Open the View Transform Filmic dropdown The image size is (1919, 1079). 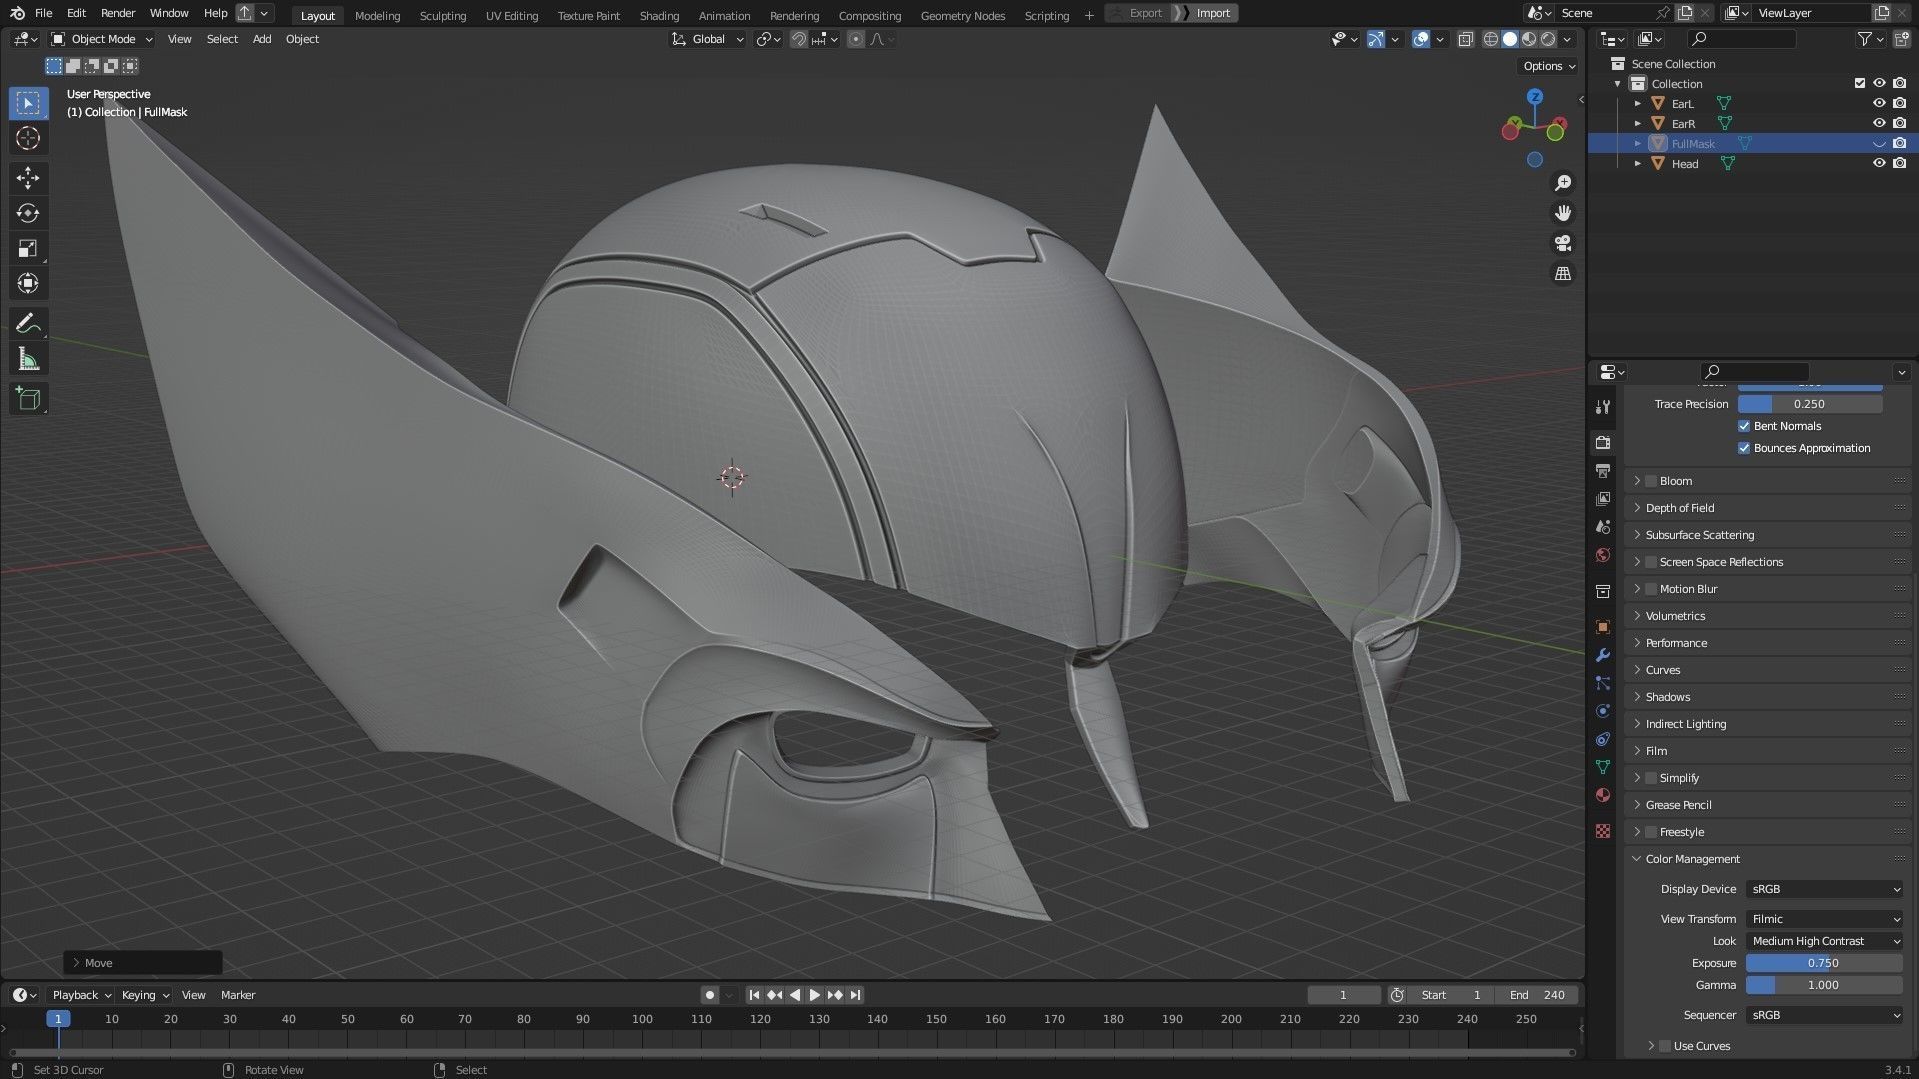click(x=1824, y=919)
